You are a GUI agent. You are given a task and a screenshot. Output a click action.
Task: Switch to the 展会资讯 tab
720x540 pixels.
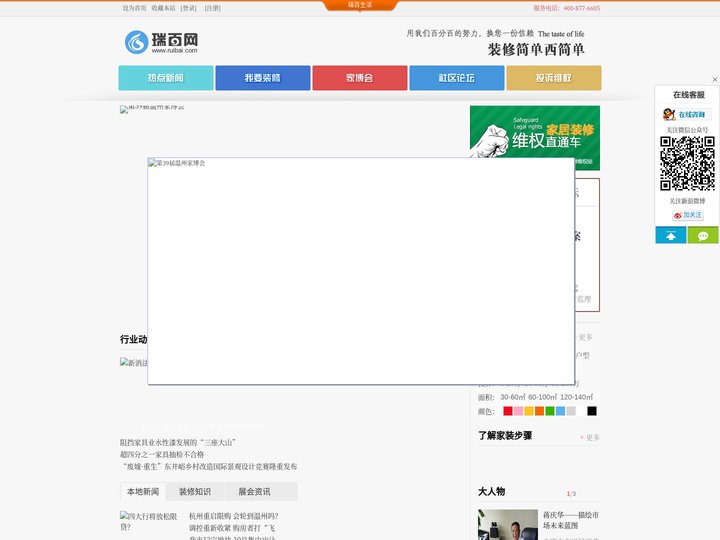coord(254,491)
